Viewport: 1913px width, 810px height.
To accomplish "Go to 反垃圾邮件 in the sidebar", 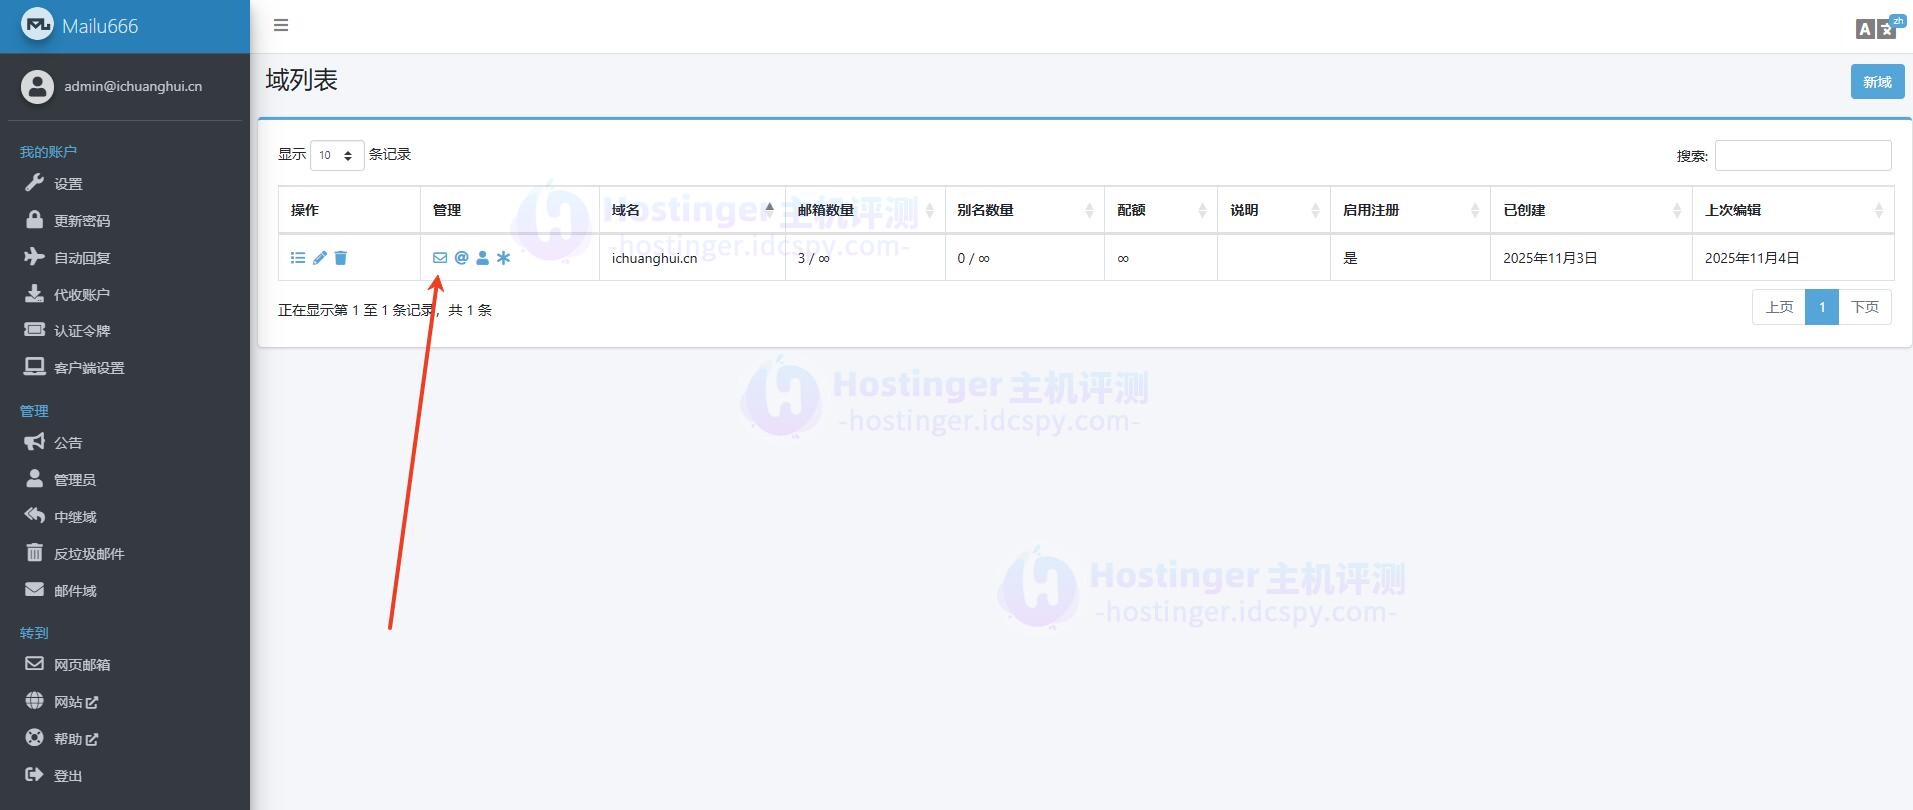I will (88, 554).
